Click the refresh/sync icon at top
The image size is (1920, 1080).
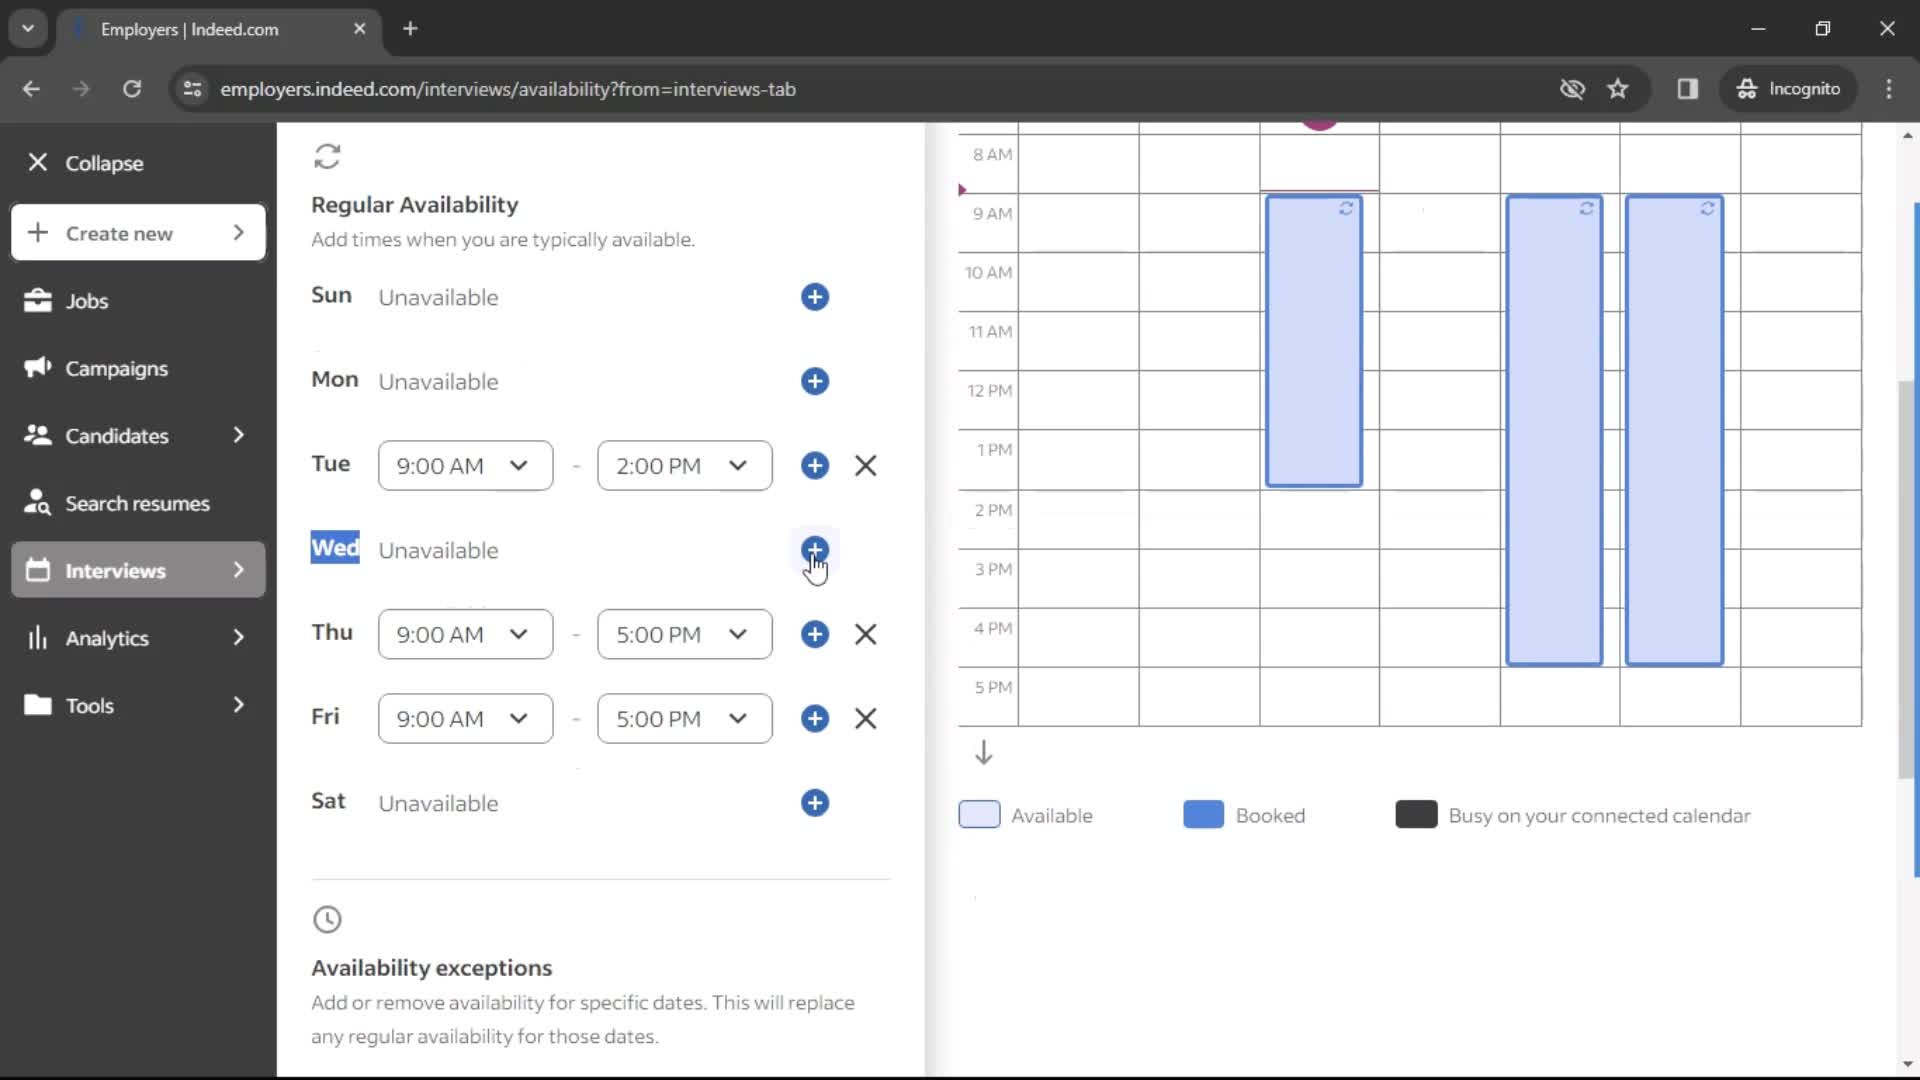coord(328,156)
